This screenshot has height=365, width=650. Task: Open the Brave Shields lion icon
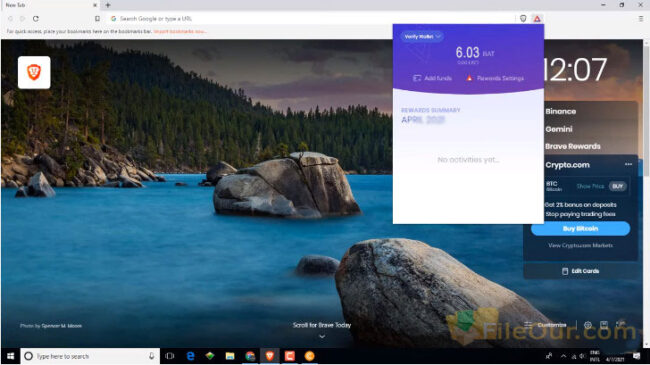tap(523, 19)
